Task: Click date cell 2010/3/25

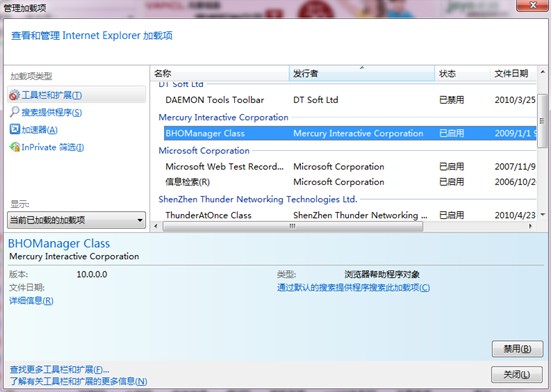Action: coord(515,100)
